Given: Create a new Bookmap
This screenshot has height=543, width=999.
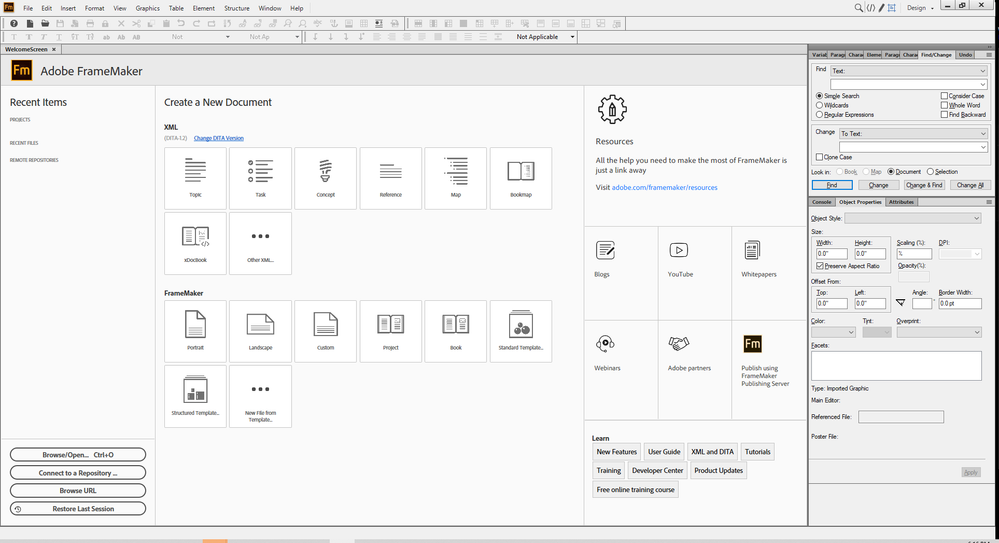Looking at the screenshot, I should click(x=521, y=178).
